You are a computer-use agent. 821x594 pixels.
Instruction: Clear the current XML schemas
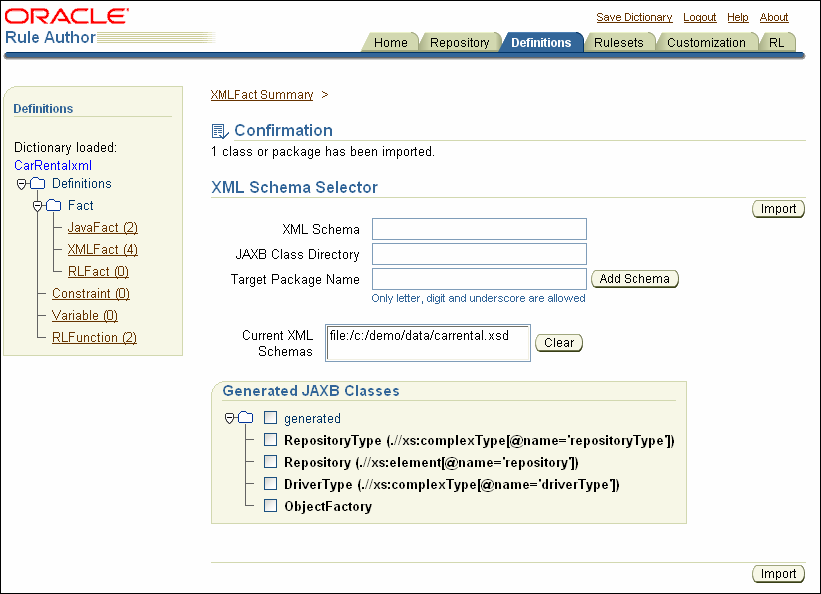[x=558, y=342]
